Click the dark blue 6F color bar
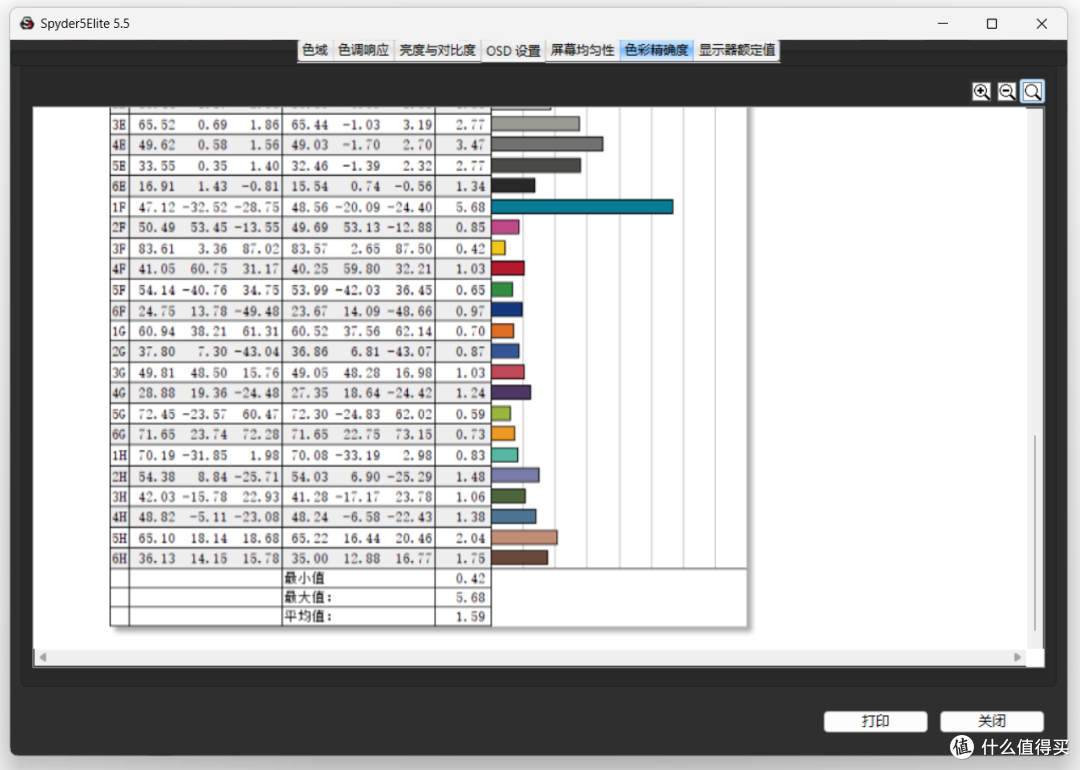This screenshot has height=770, width=1080. [507, 310]
